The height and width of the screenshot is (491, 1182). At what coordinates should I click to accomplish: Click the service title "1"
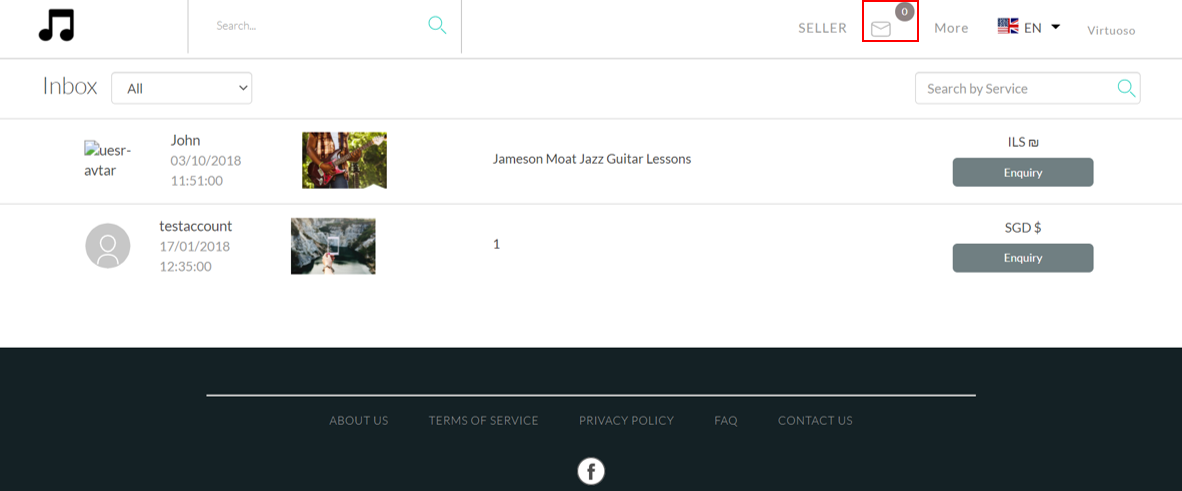tap(496, 244)
